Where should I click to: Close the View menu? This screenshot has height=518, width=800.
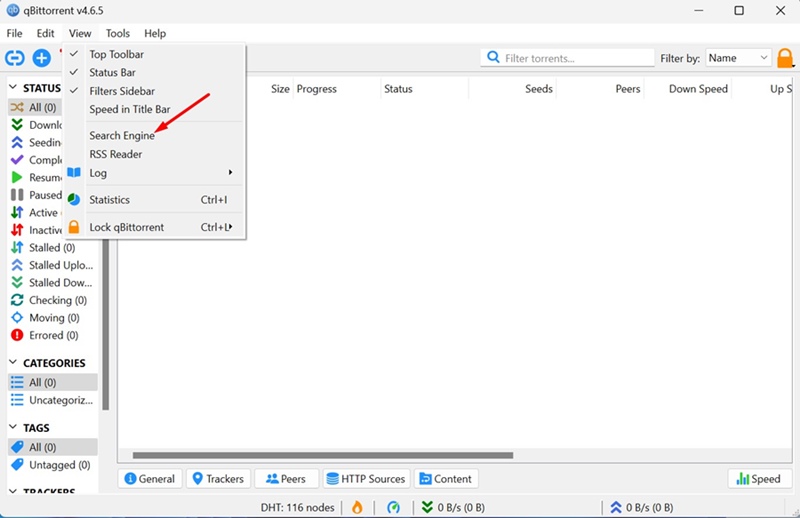click(80, 33)
